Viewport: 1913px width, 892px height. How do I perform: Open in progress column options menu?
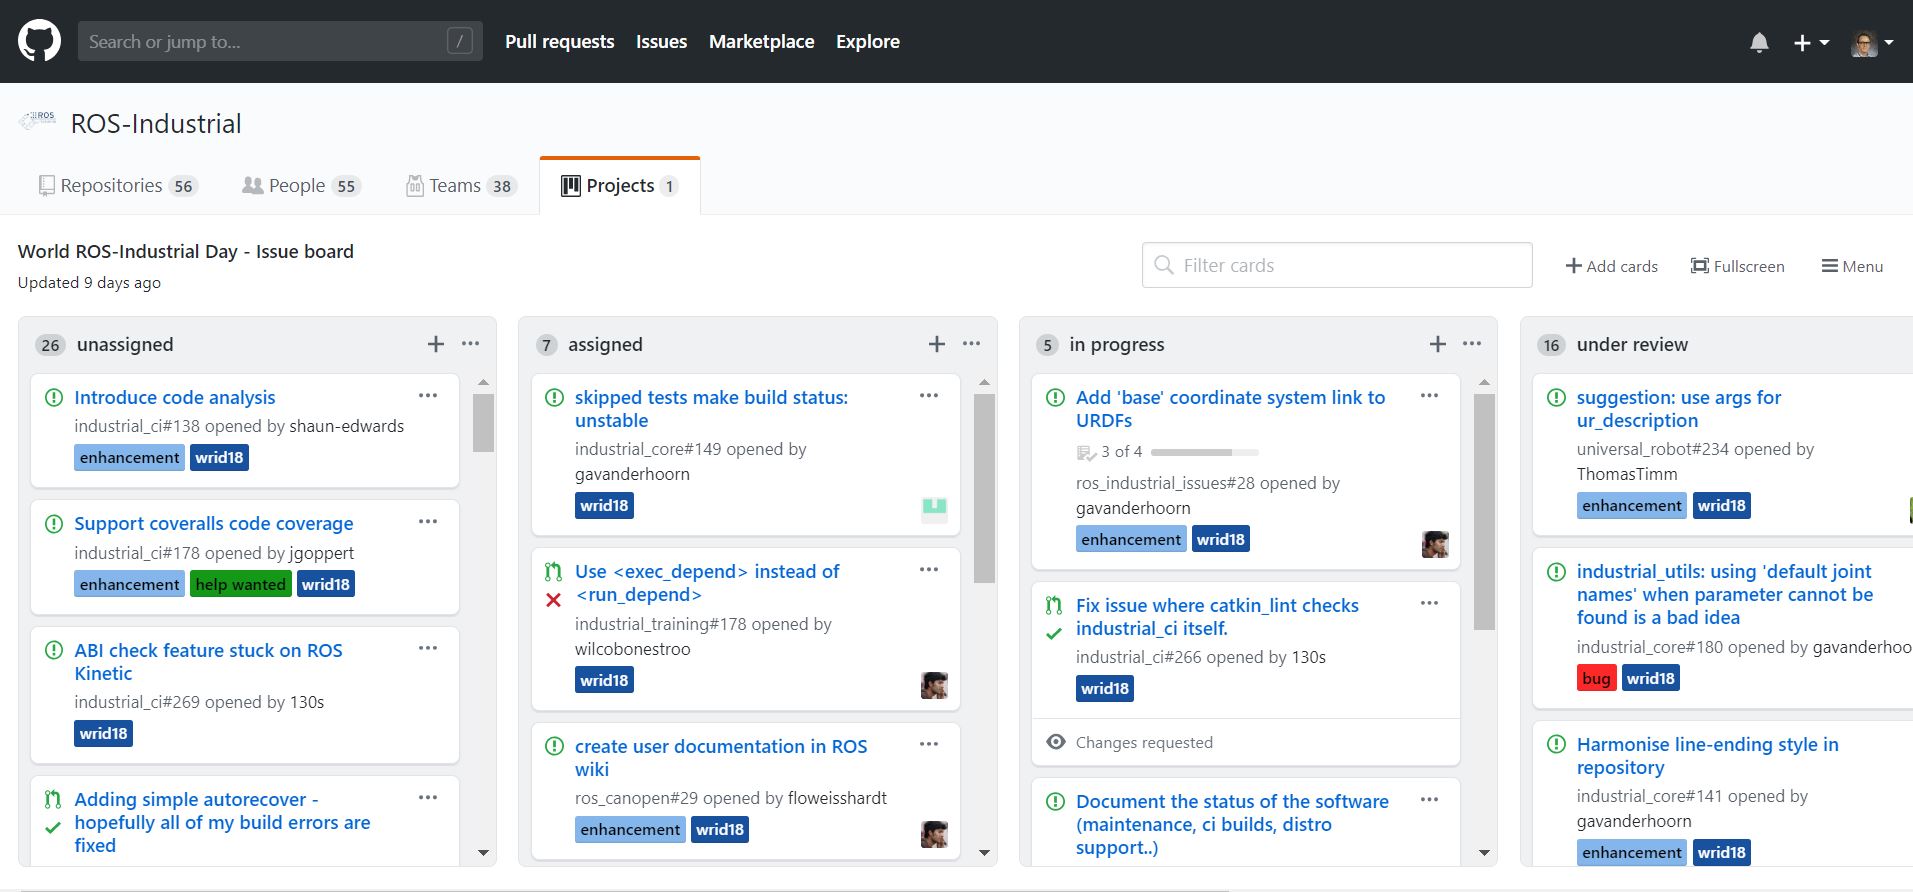[x=1472, y=343]
